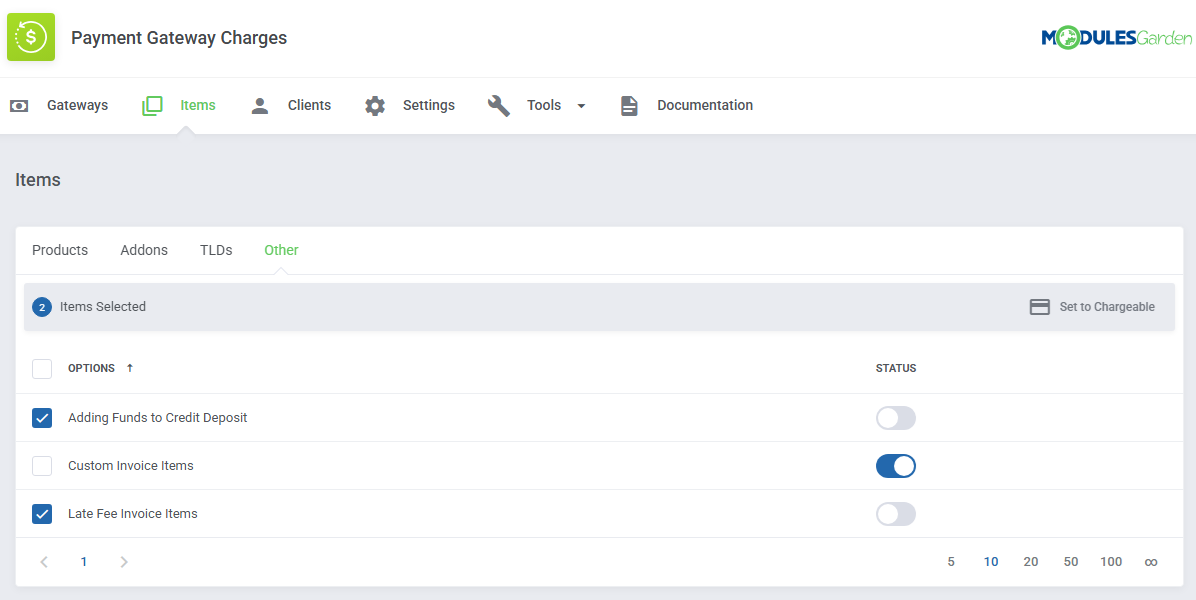Screen dimensions: 1196x600
Task: Expand the Tools dropdown arrow
Action: coord(581,106)
